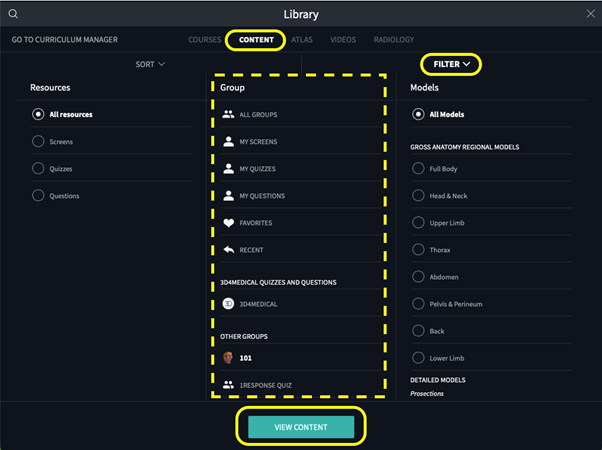Image resolution: width=602 pixels, height=450 pixels.
Task: Select the Screens resource radio button
Action: click(38, 142)
